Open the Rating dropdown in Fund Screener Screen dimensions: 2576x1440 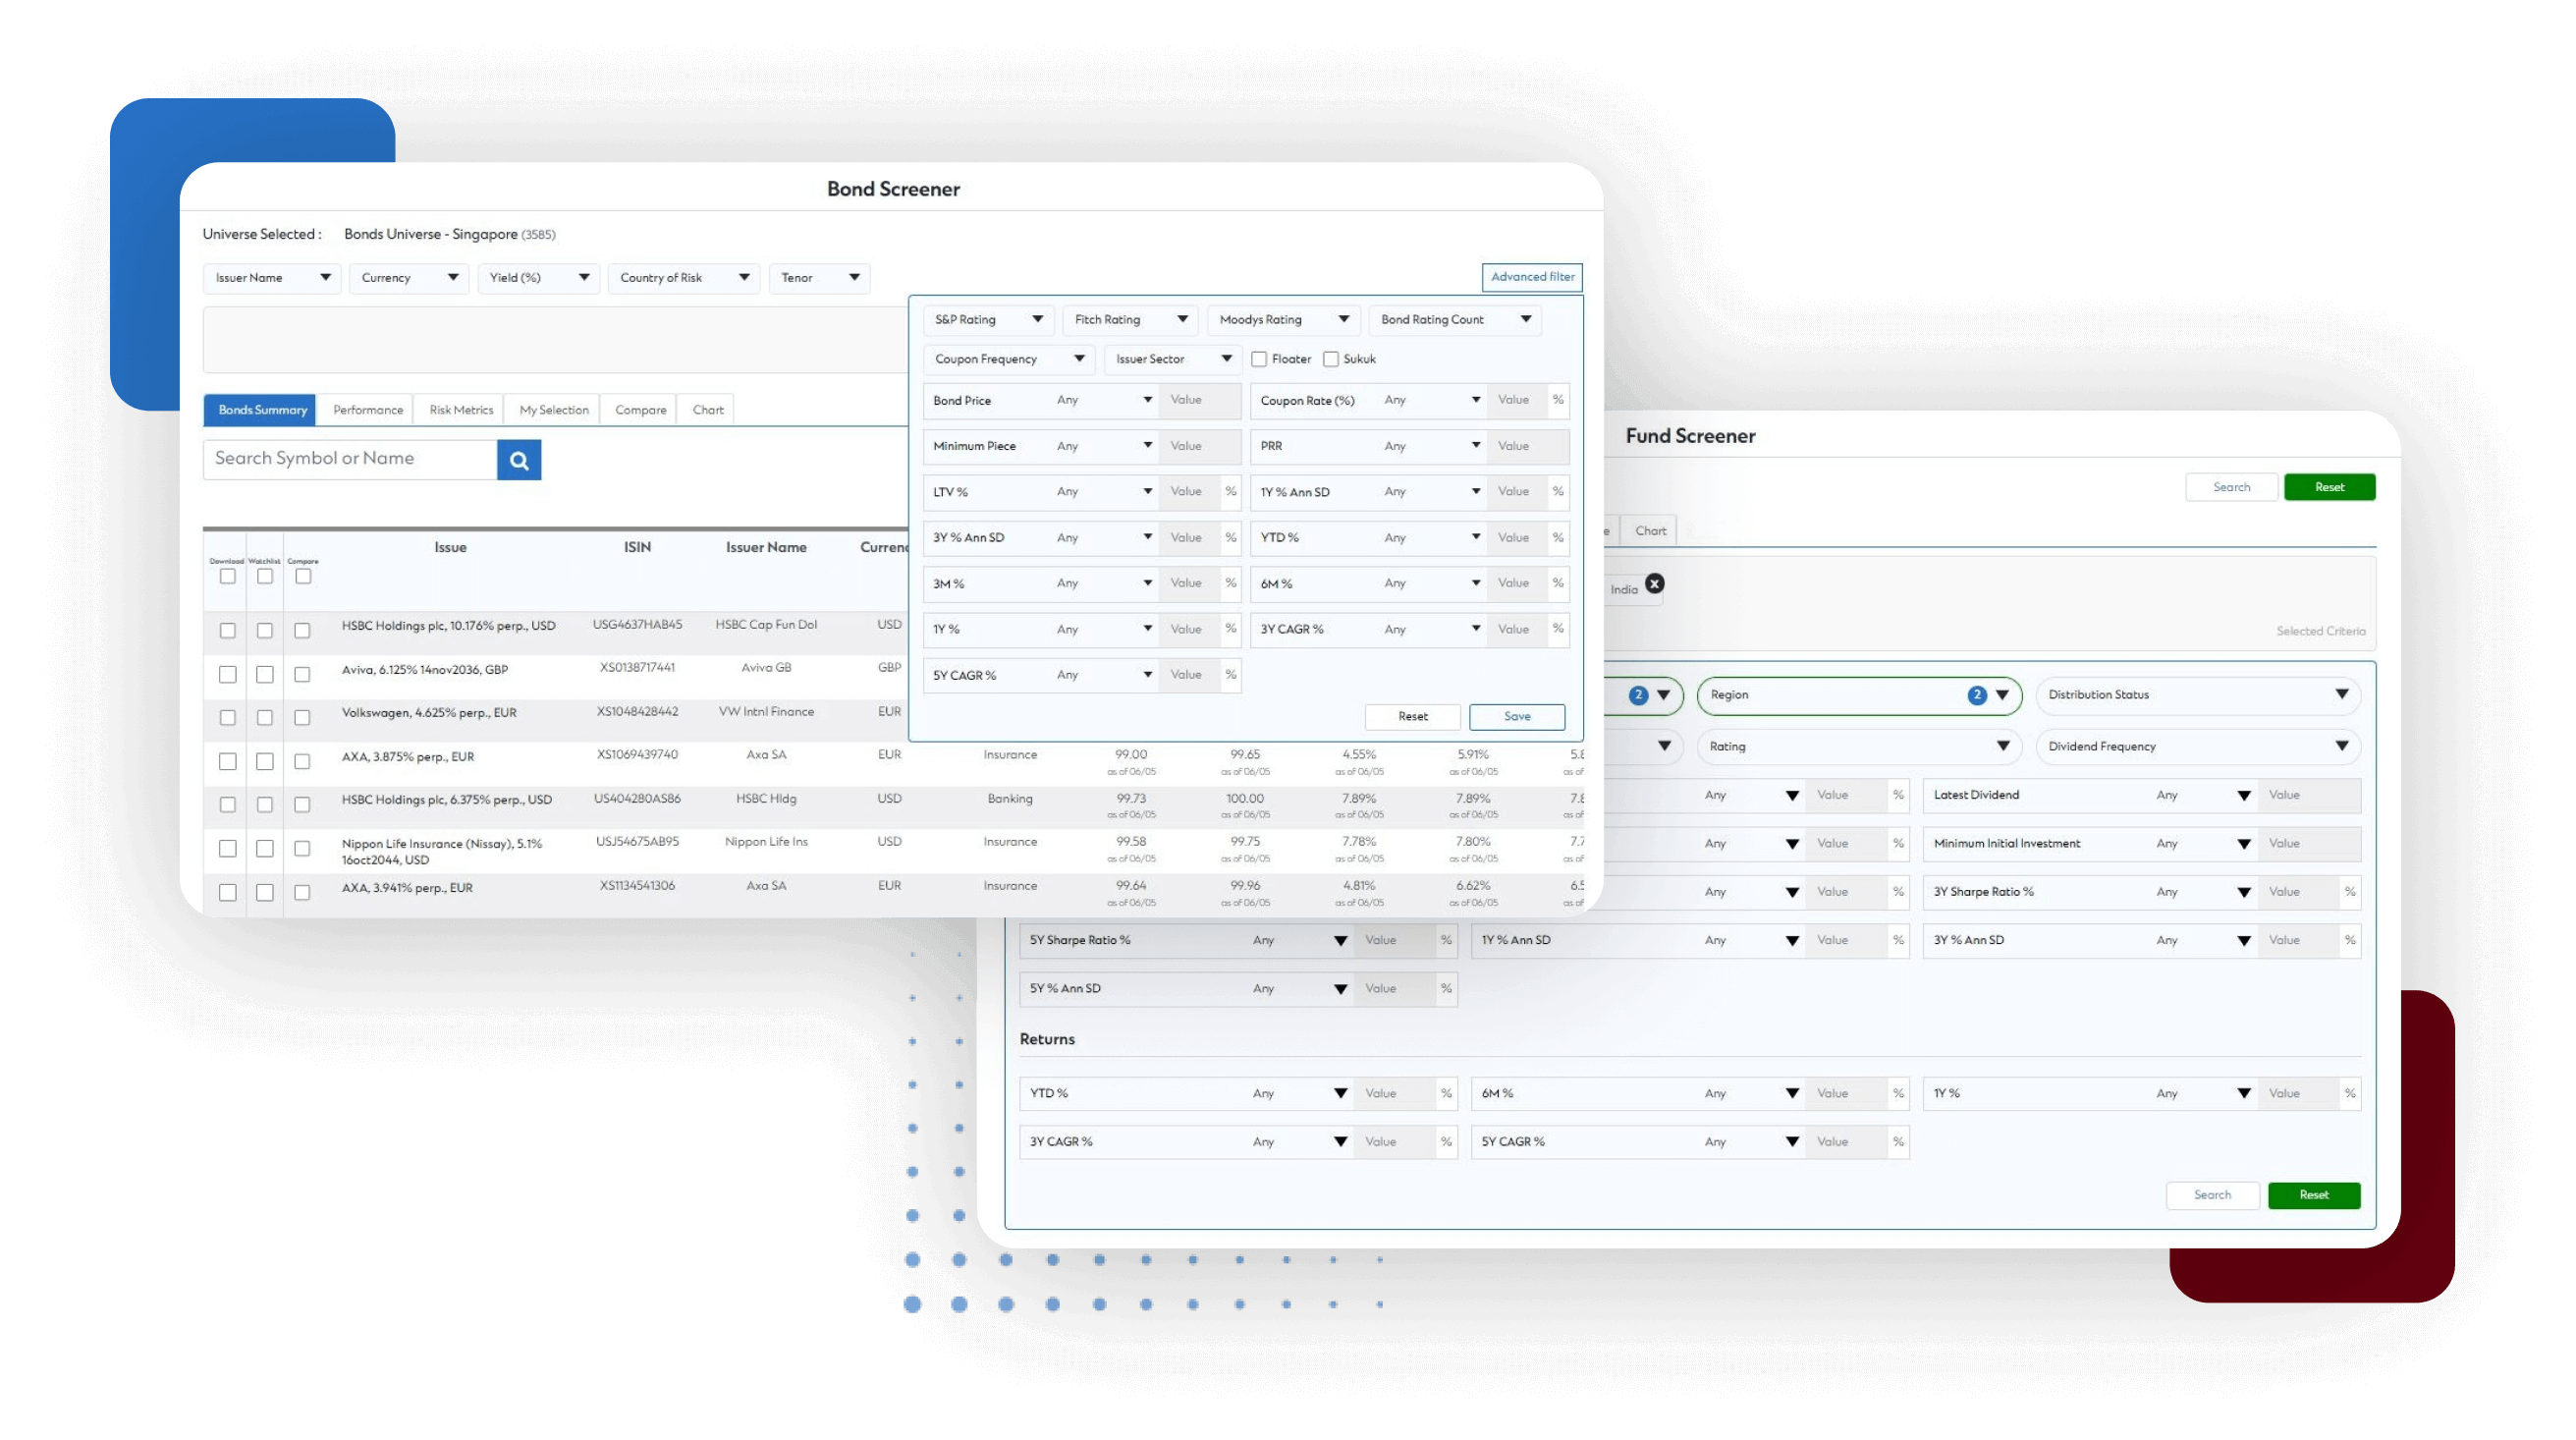1859,748
